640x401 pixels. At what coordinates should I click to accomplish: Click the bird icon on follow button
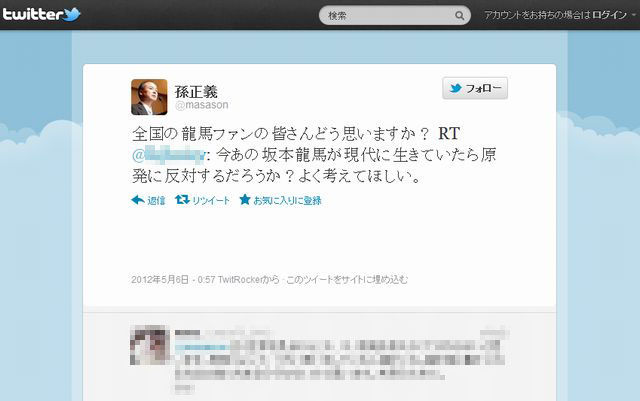point(455,88)
